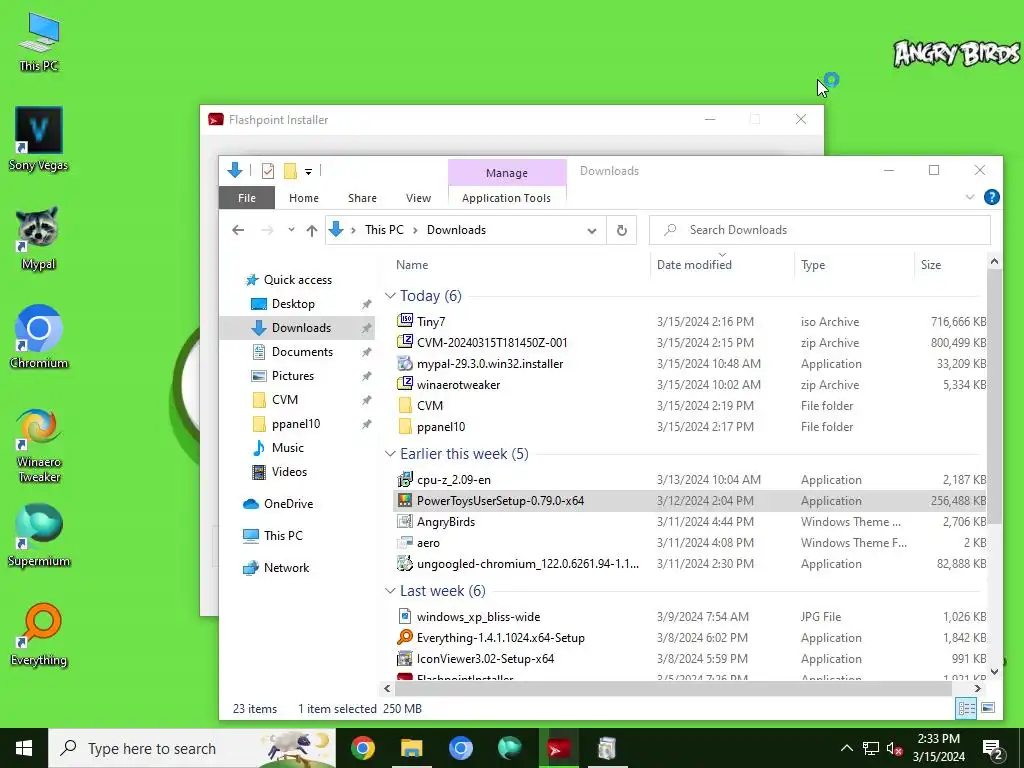Switch to details view layout button
1024x768 pixels.
(x=967, y=708)
